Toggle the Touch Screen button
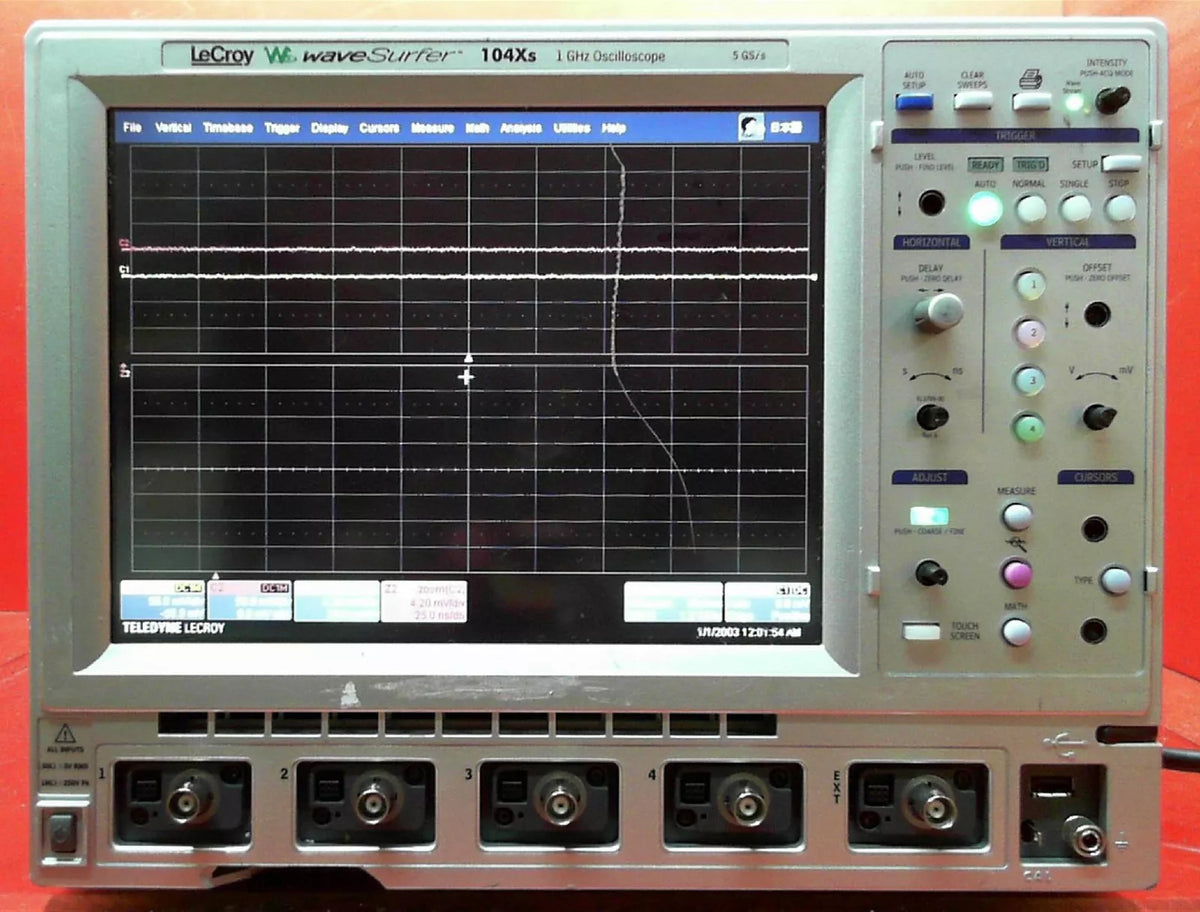1200x912 pixels. point(920,631)
